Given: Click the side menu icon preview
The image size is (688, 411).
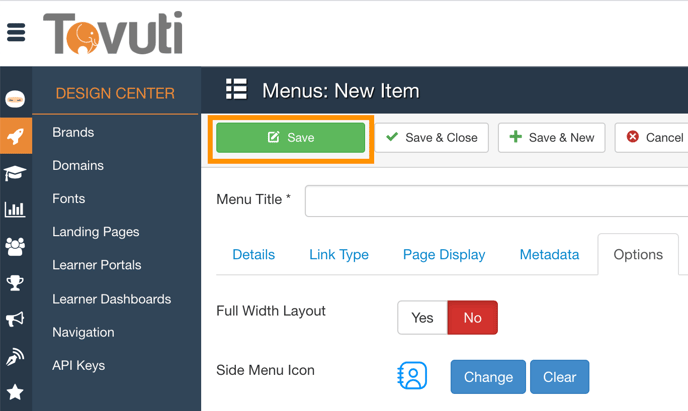Looking at the screenshot, I should point(412,376).
